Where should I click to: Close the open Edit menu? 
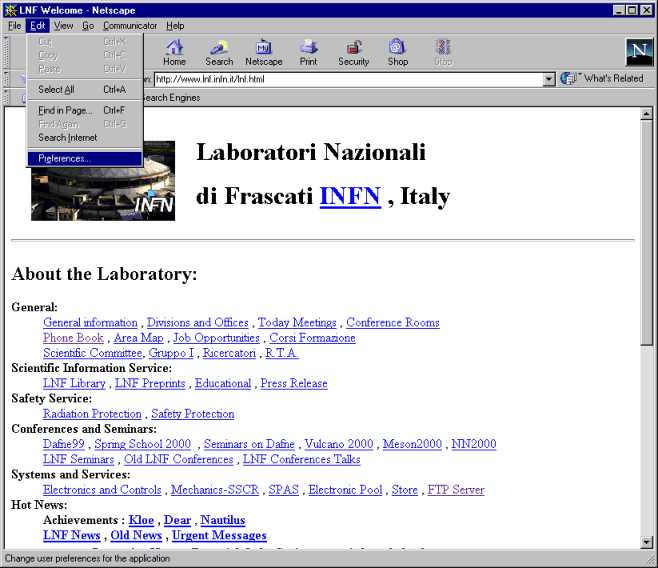pyautogui.click(x=37, y=26)
